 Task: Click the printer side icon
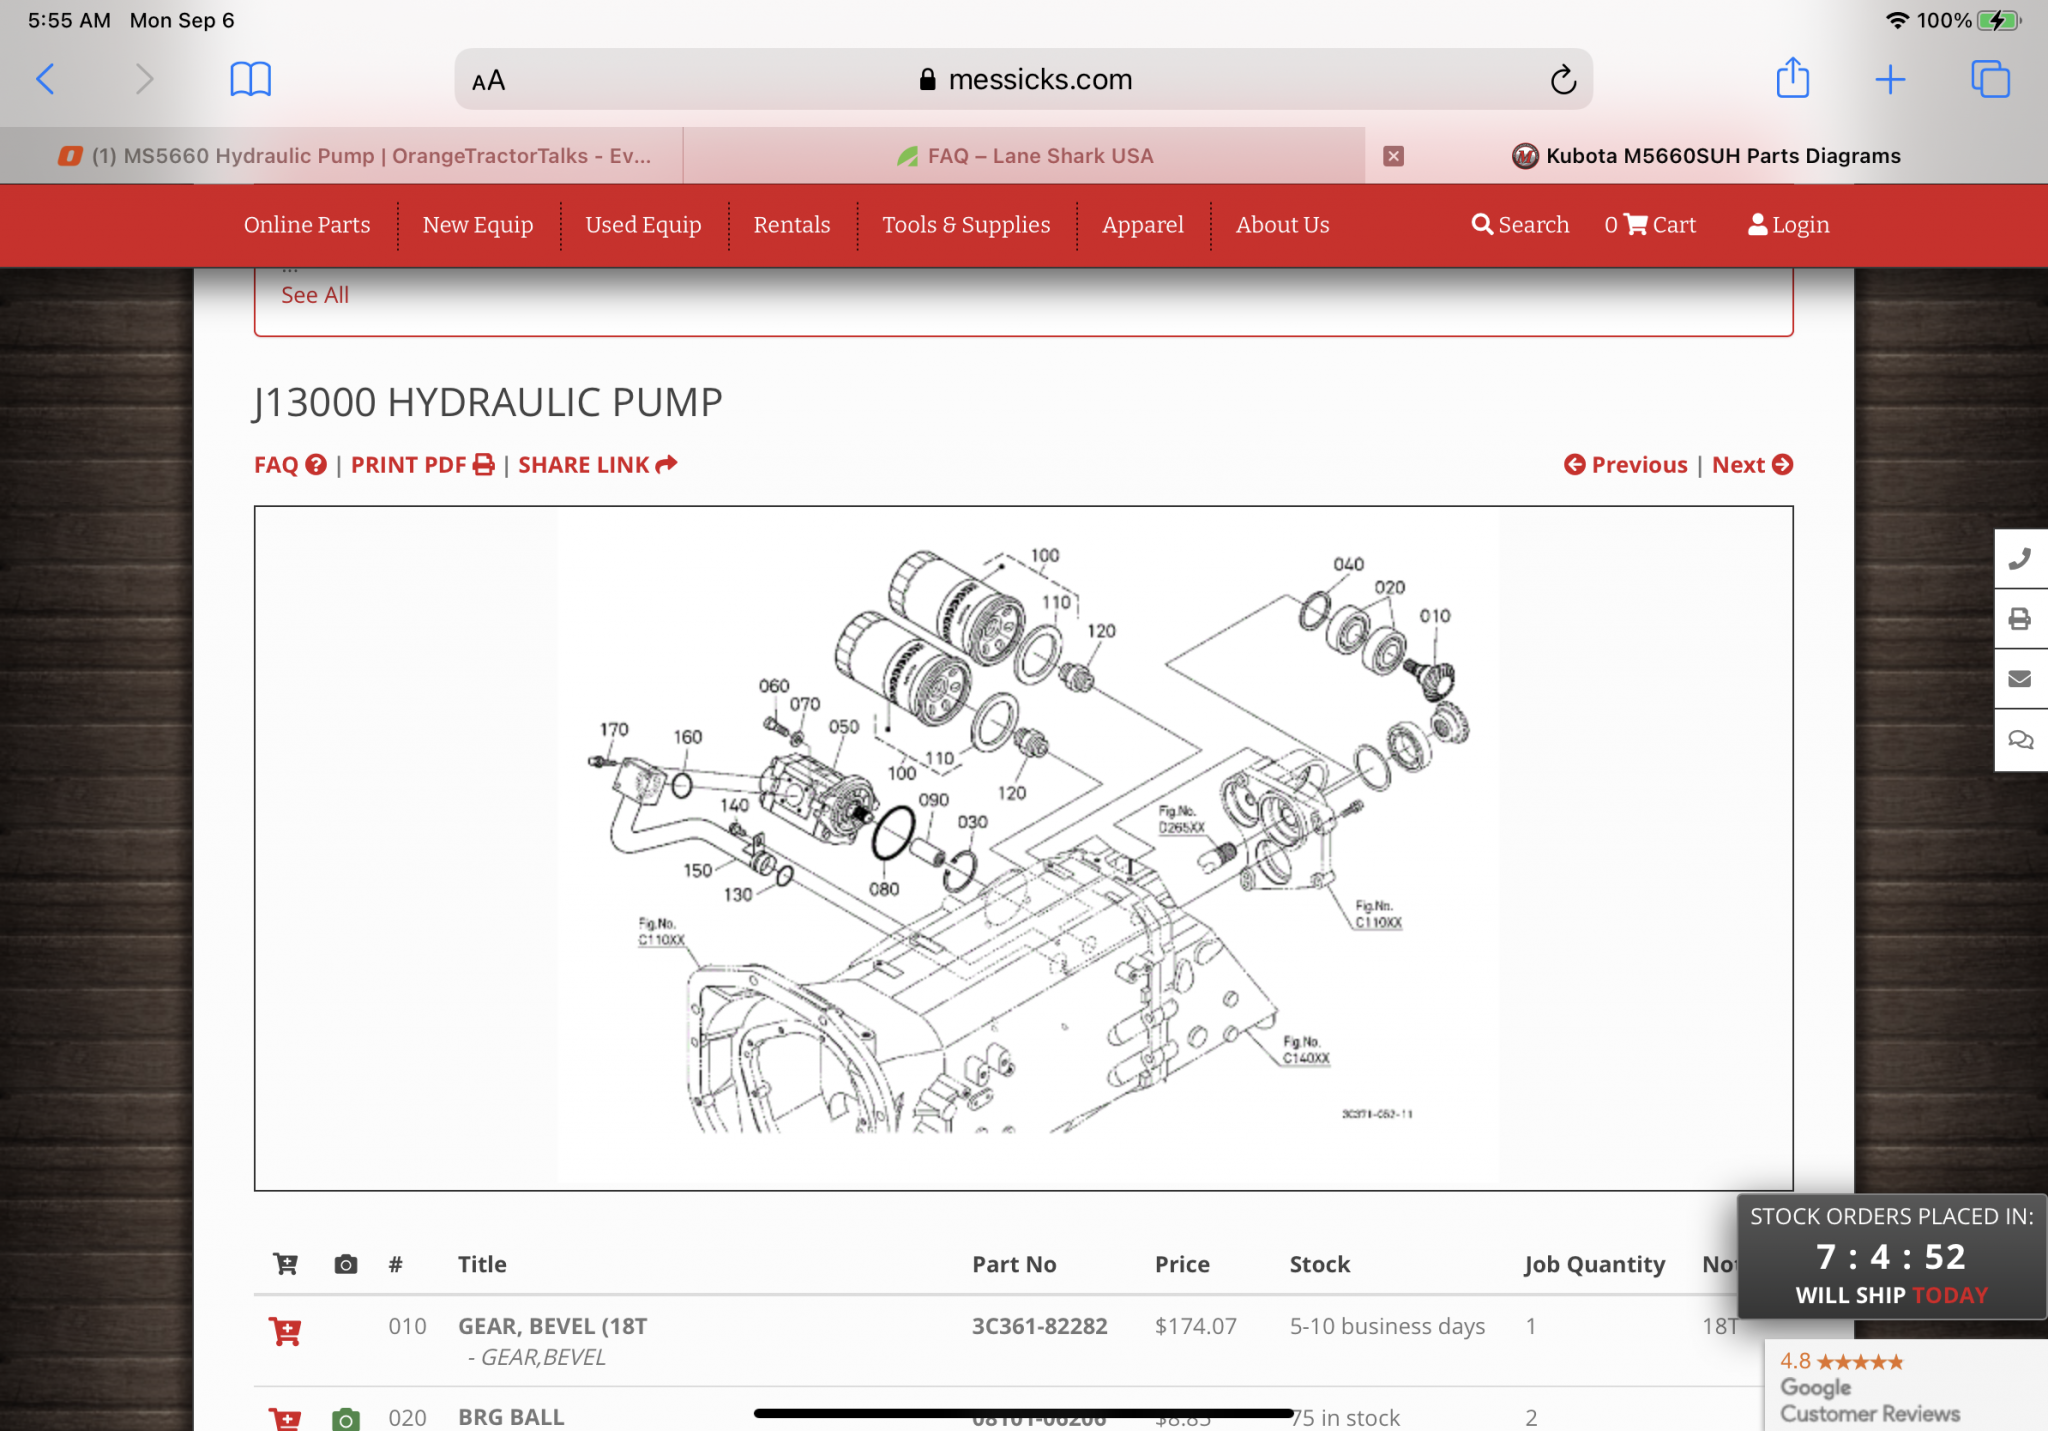point(2020,619)
